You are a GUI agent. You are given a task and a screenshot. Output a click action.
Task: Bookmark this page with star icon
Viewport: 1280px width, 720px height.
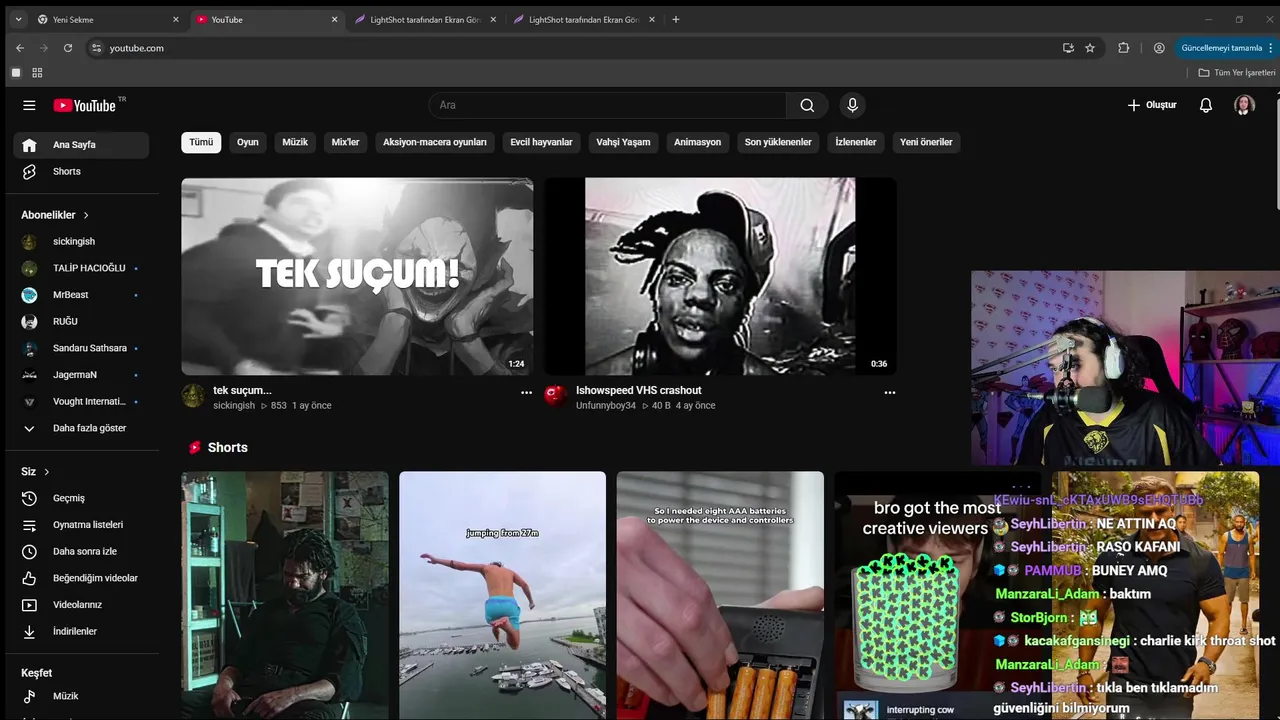point(1090,48)
